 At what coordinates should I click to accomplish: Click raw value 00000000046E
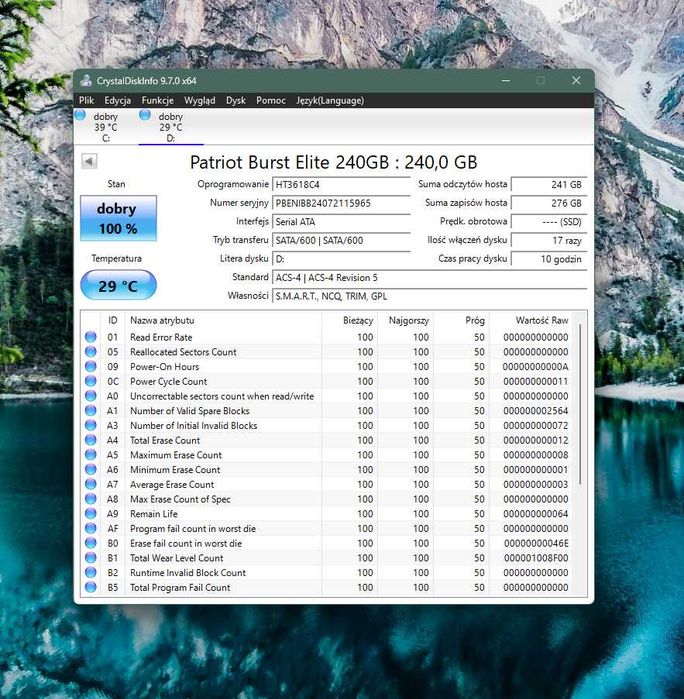(x=536, y=543)
